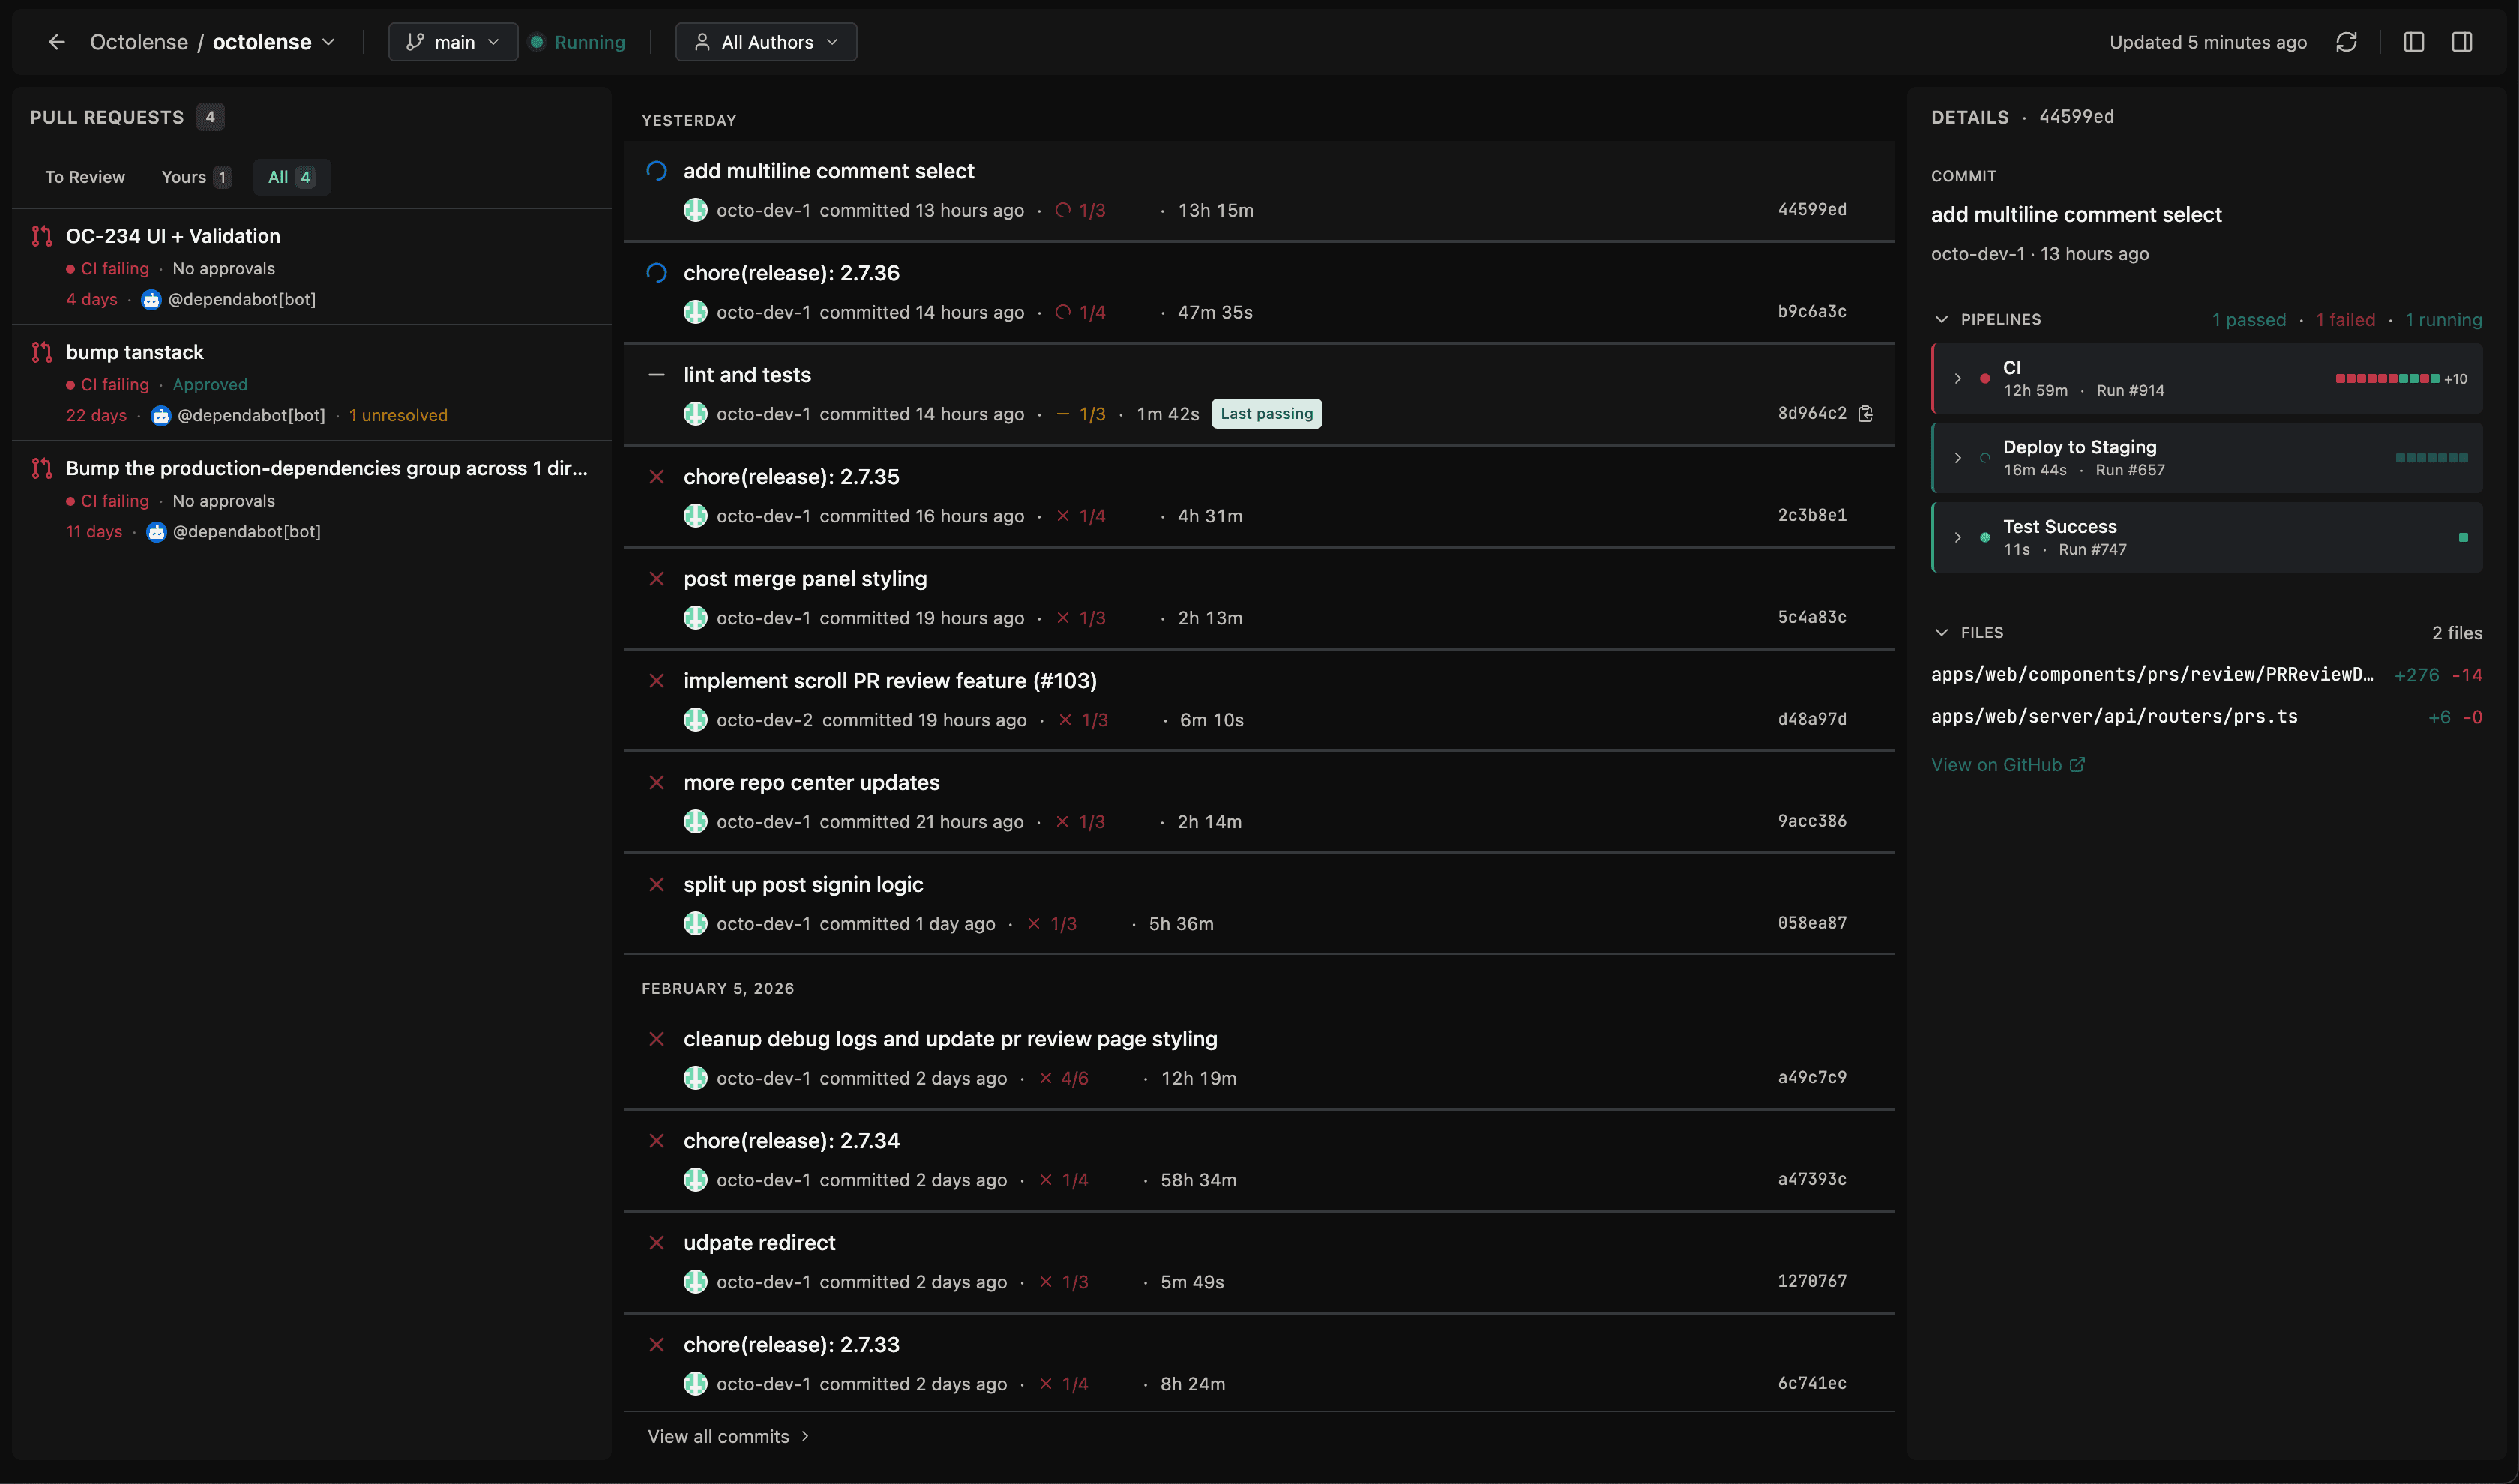The width and height of the screenshot is (2519, 1484).
Task: Click the copy hash icon beside 8d964c2
Action: coord(1866,413)
